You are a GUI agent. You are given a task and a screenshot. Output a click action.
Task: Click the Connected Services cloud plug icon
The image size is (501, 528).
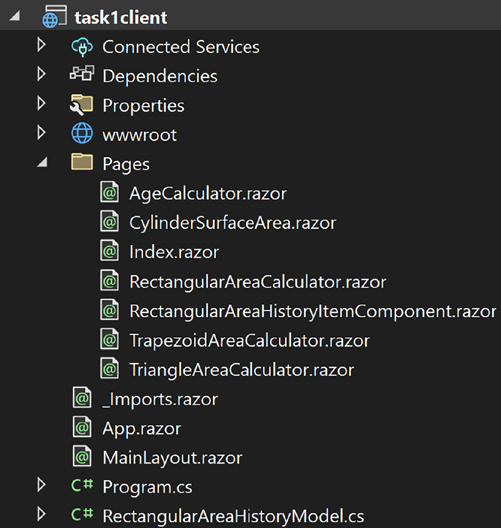(x=82, y=46)
